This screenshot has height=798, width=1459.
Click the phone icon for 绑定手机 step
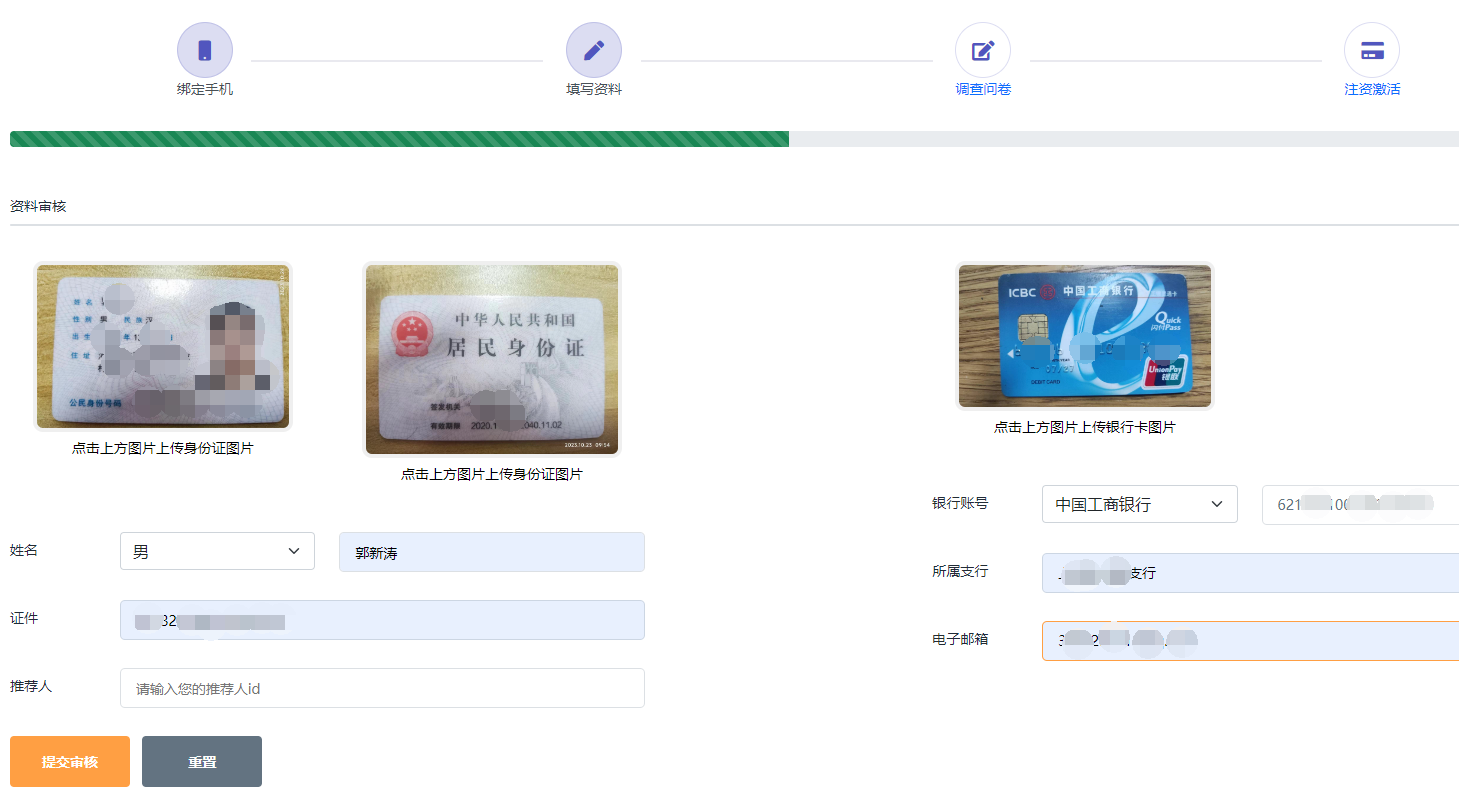pos(205,50)
